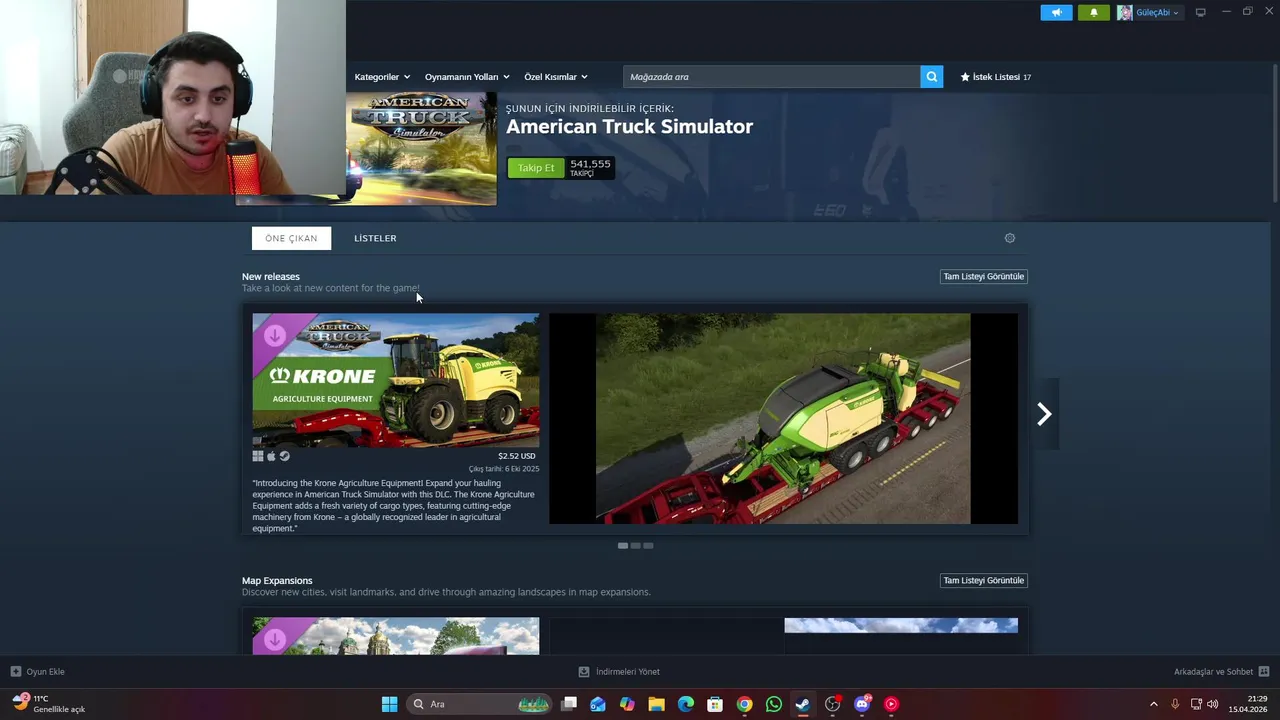
Task: Open the page settings gear icon
Action: click(1010, 238)
